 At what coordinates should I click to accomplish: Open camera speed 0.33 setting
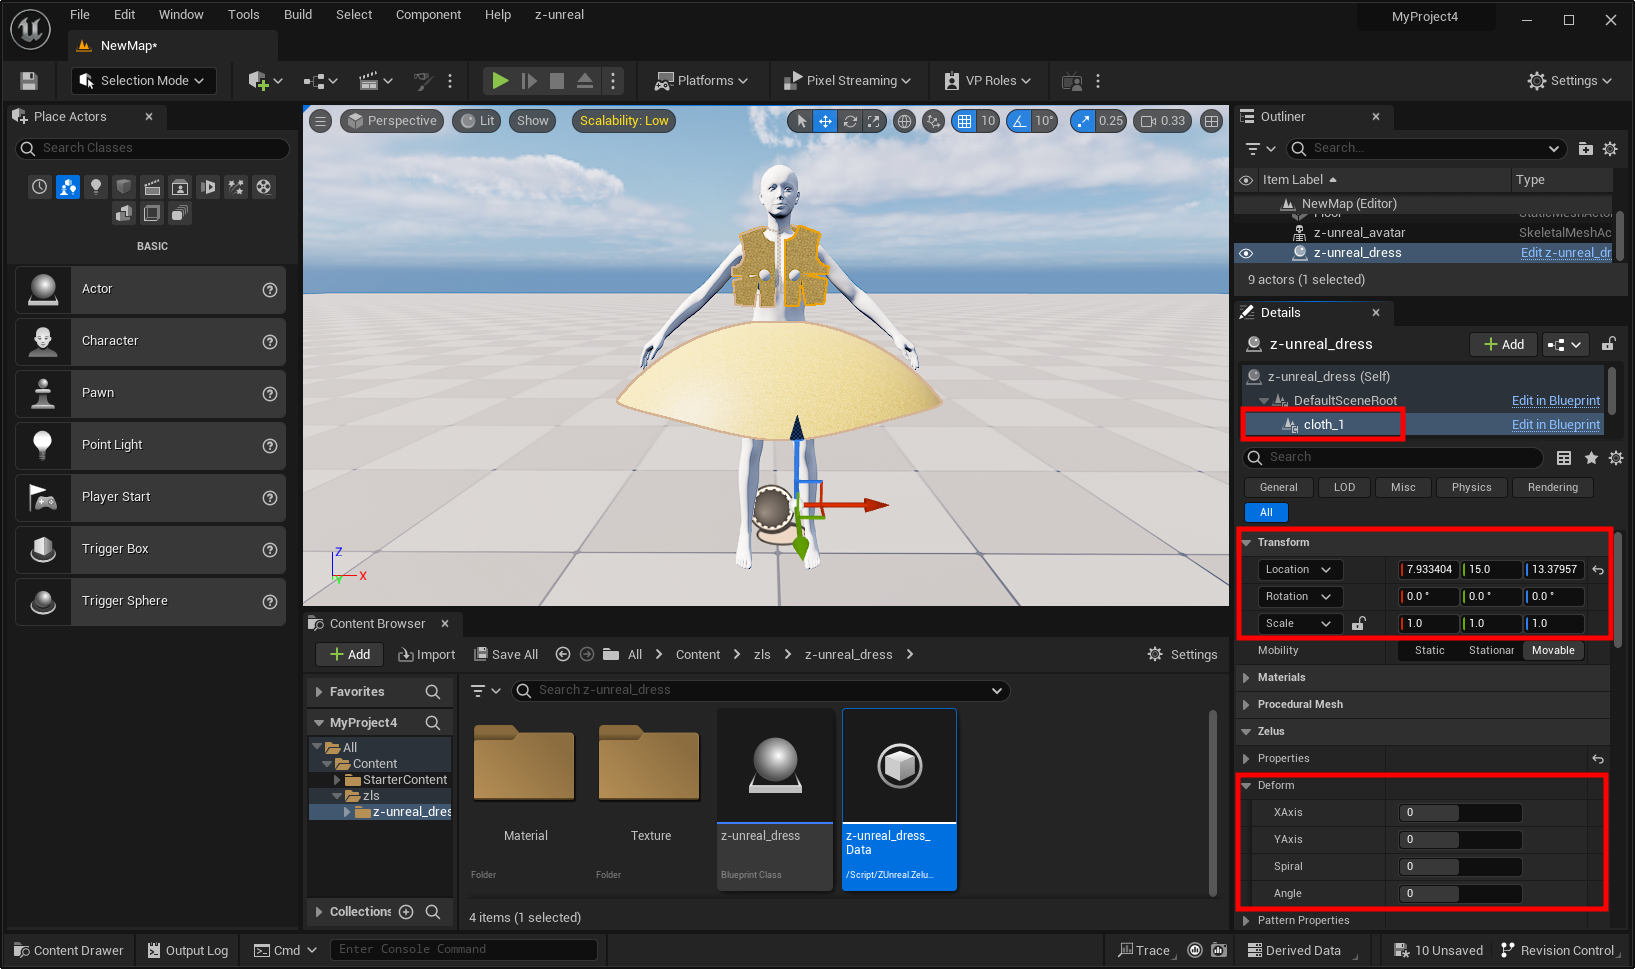tap(1162, 121)
